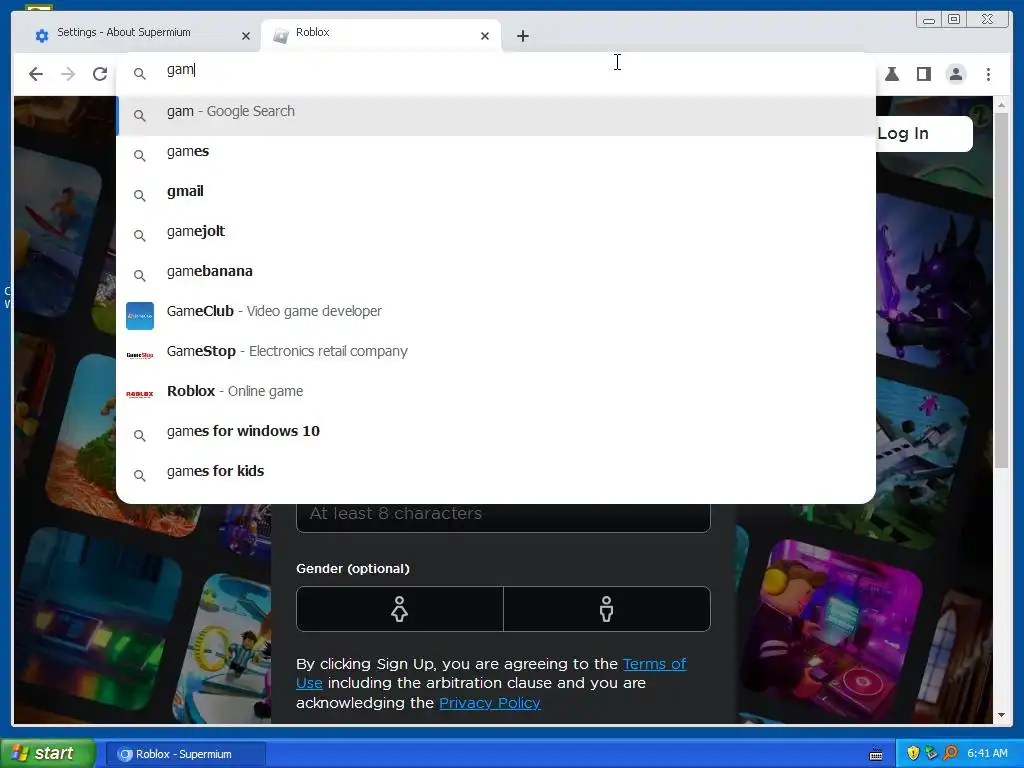Reload the Roblox page

100,74
